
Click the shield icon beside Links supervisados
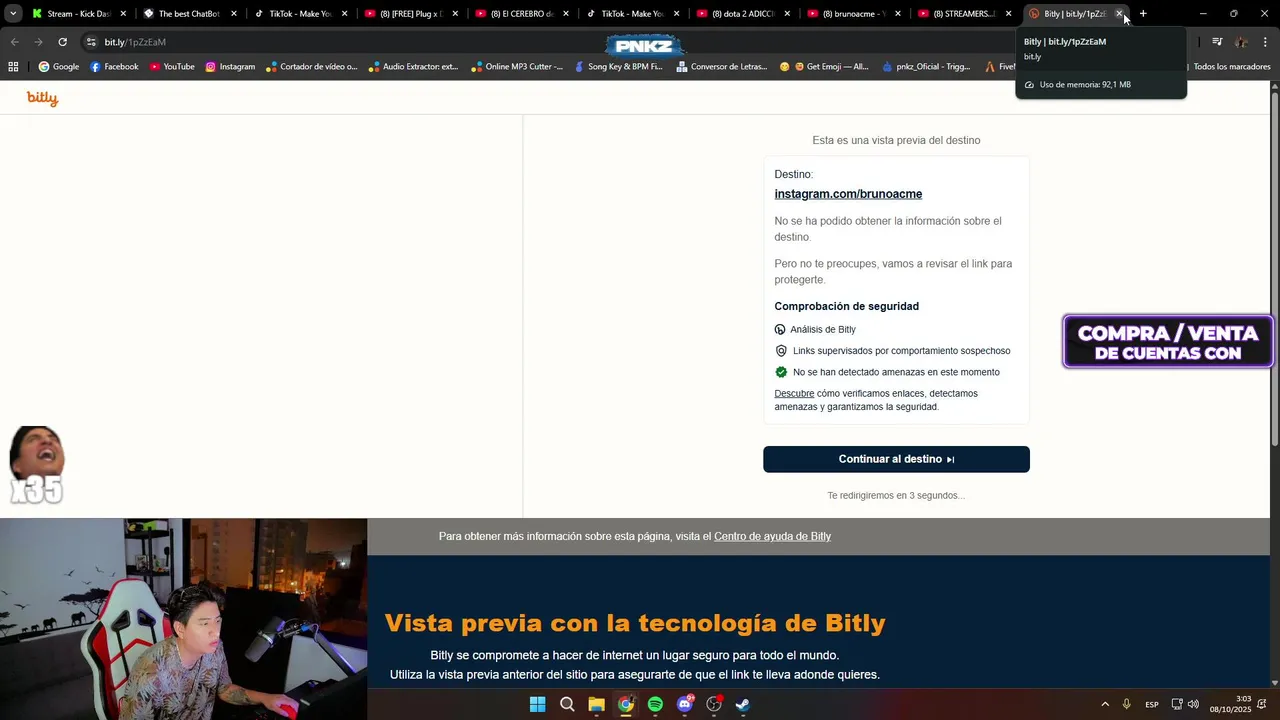[781, 351]
